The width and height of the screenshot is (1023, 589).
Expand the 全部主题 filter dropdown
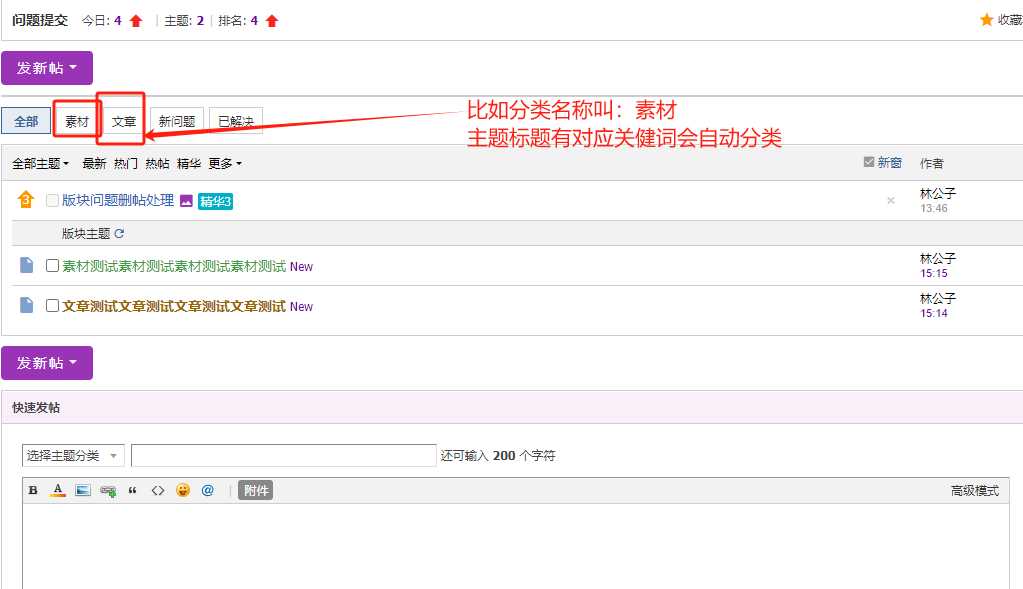(x=40, y=164)
